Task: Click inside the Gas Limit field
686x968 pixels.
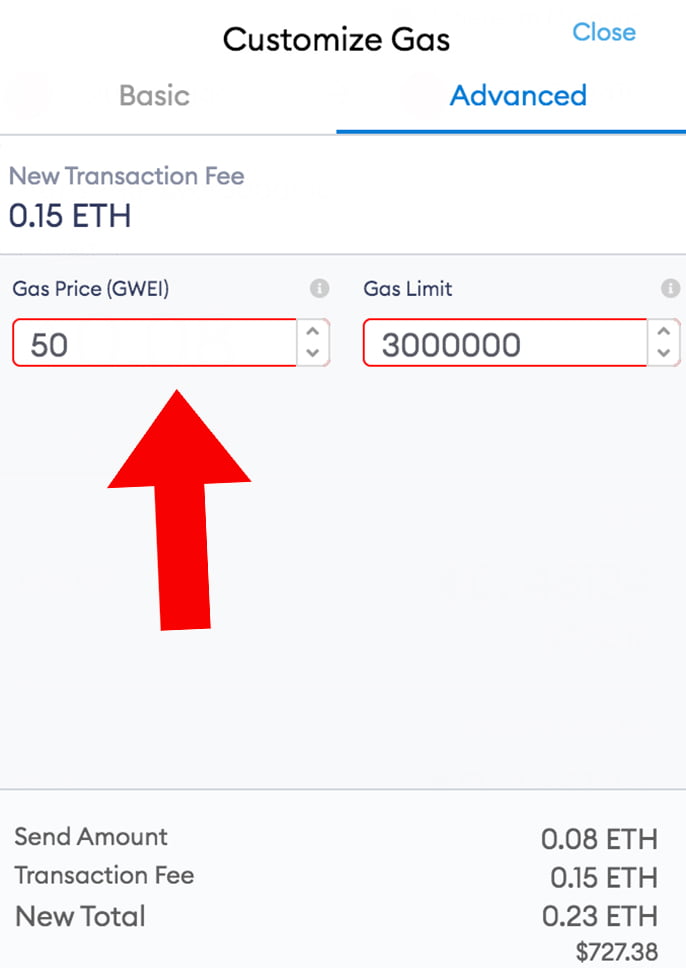Action: (500, 343)
